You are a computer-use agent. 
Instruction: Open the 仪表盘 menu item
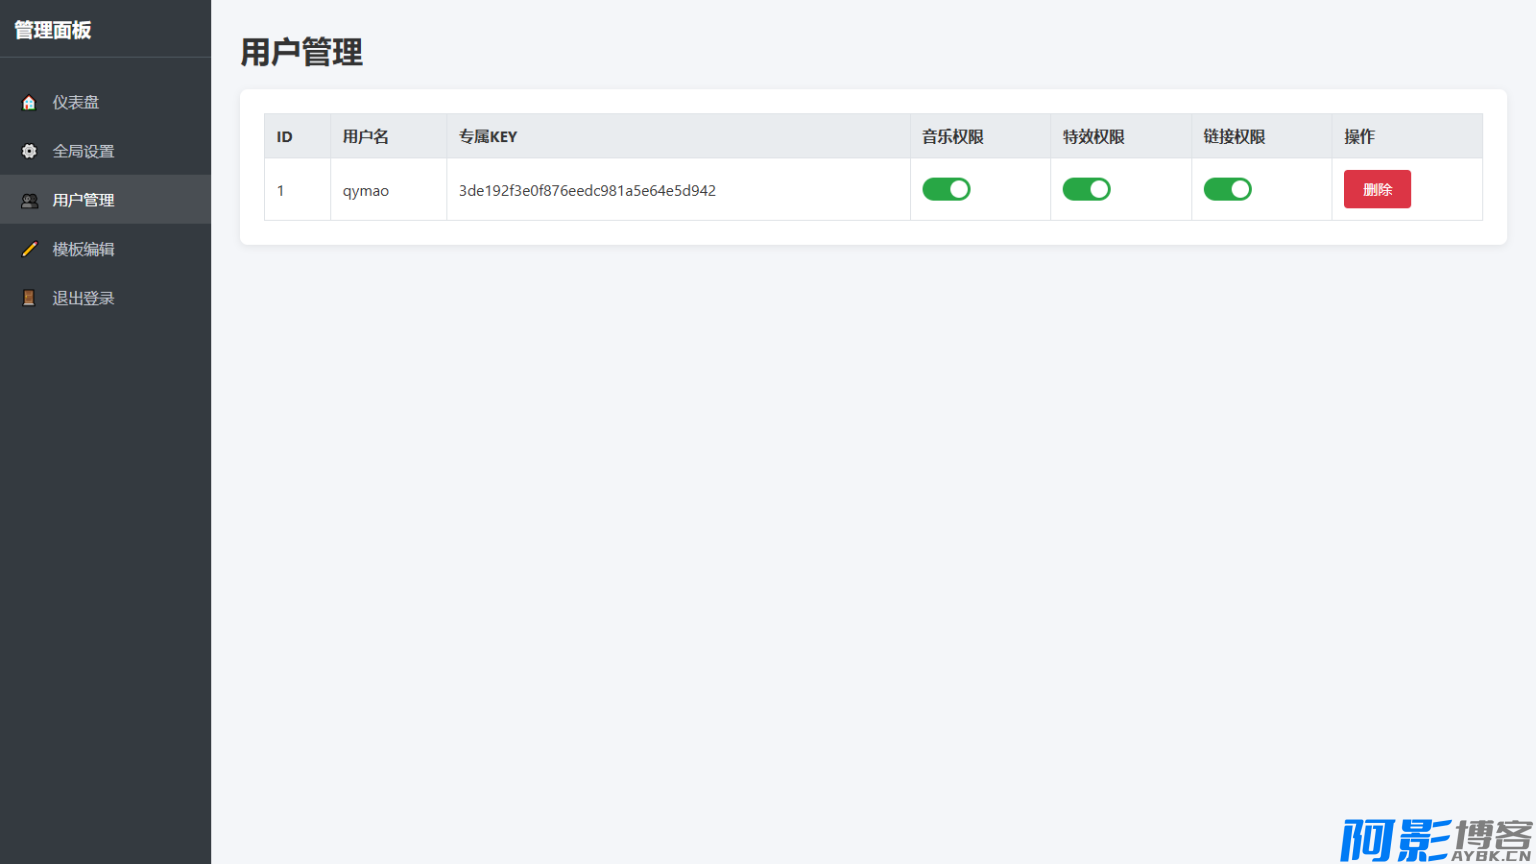point(76,102)
